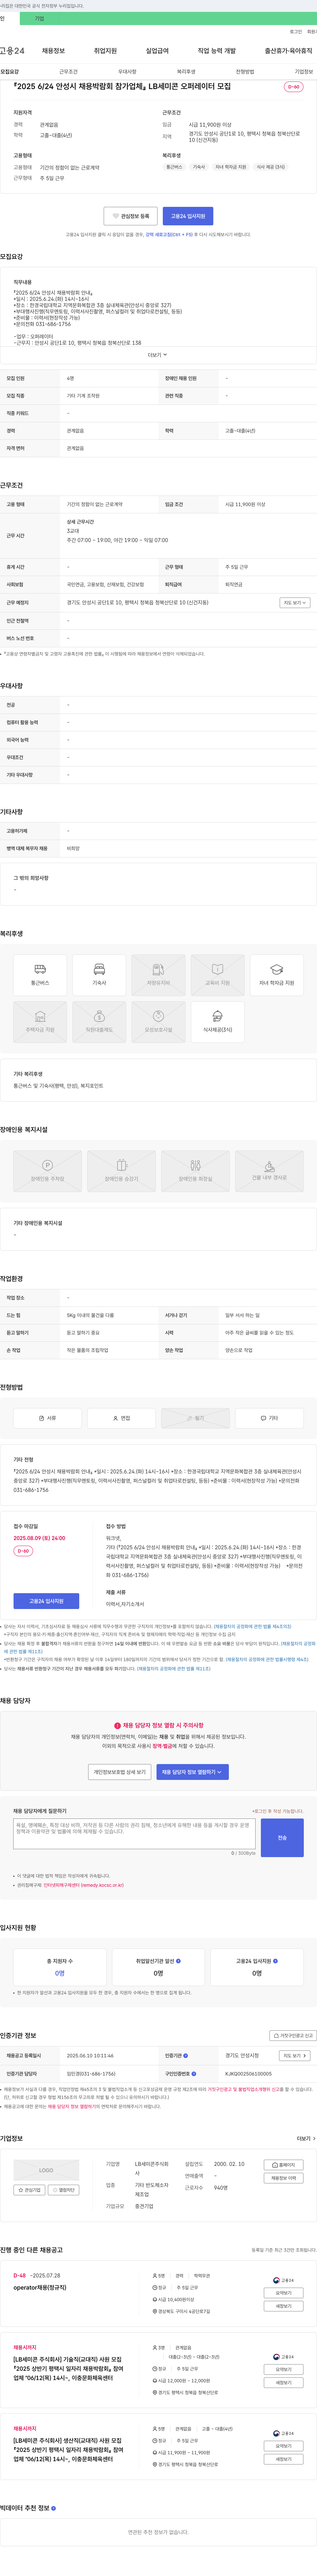Switch to 근무조건 tab
Screen dimensions: 317x2576
tap(68, 72)
